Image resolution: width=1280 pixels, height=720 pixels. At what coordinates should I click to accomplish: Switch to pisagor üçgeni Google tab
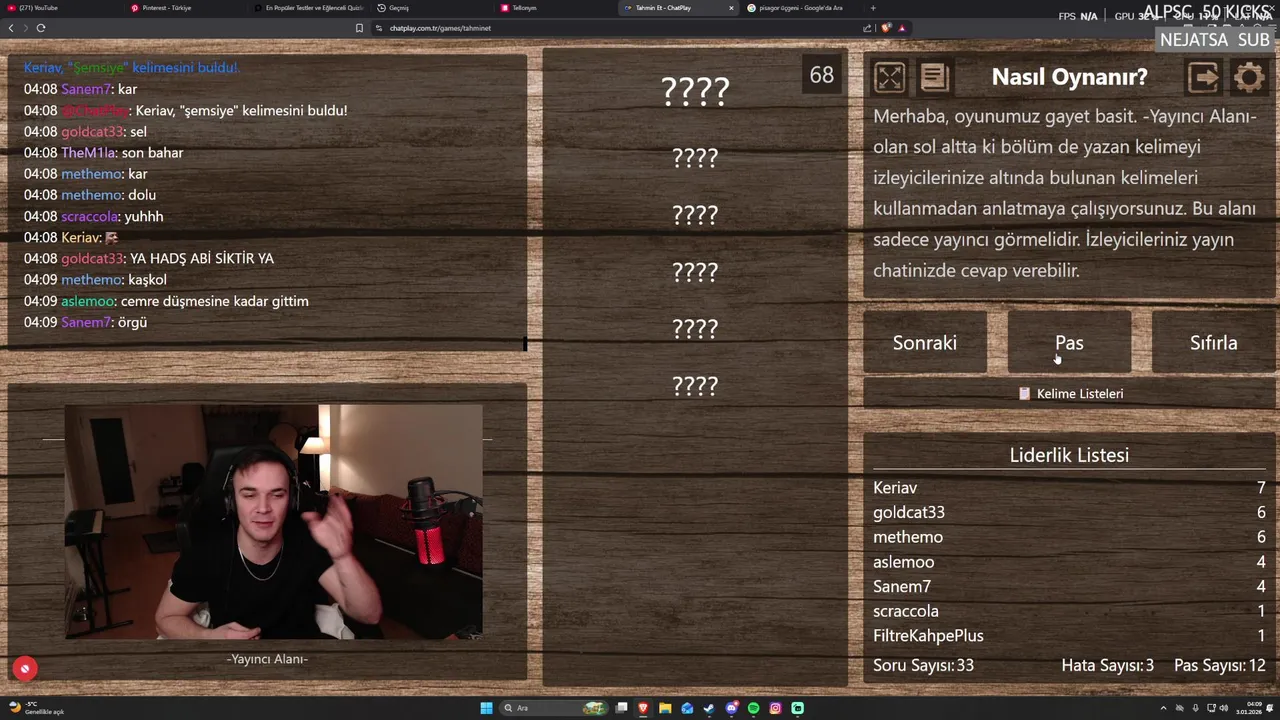coord(800,8)
